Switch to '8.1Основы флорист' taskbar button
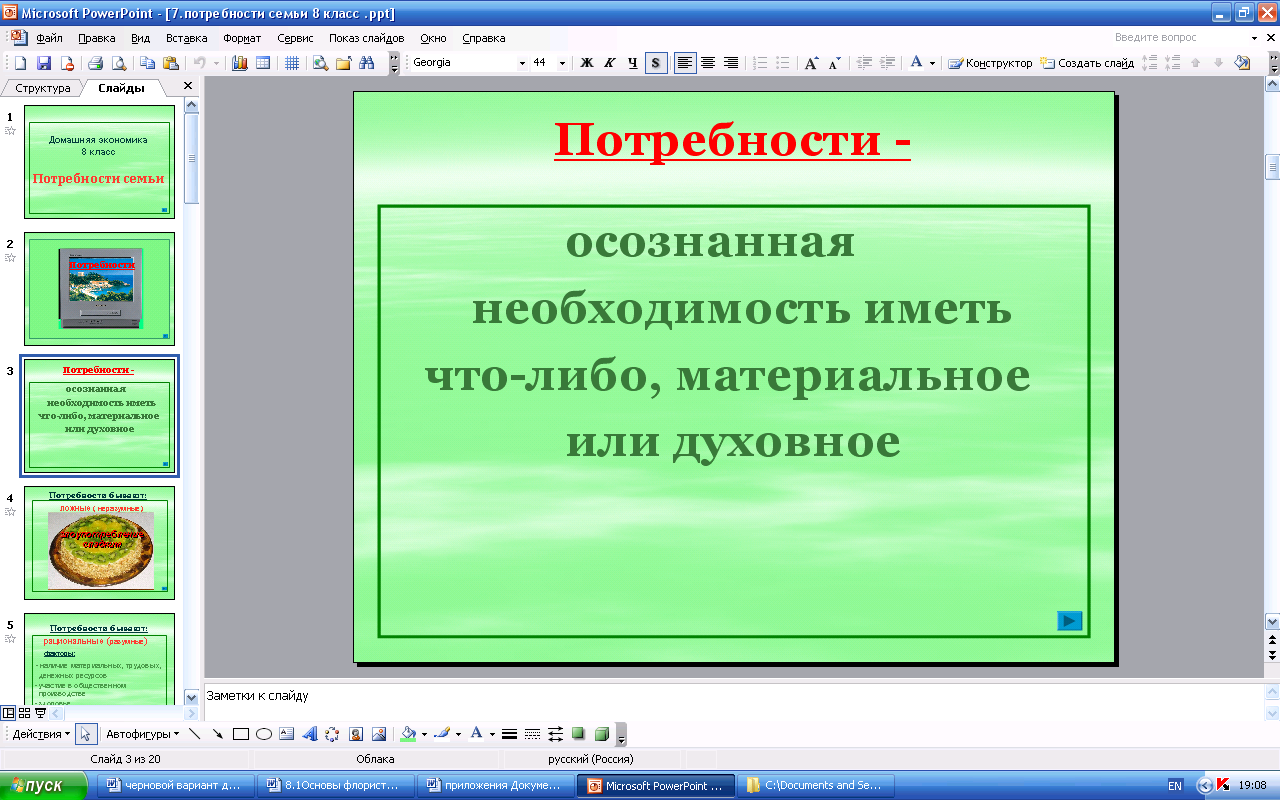Screen dimensions: 1280x800 (334, 786)
